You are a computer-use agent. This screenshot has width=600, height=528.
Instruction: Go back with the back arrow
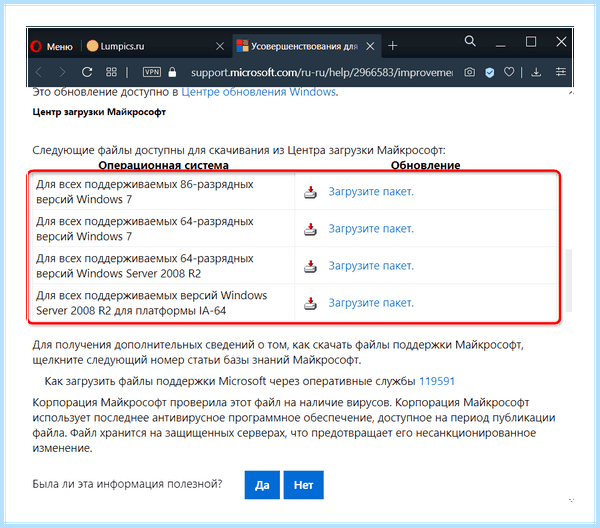39,72
